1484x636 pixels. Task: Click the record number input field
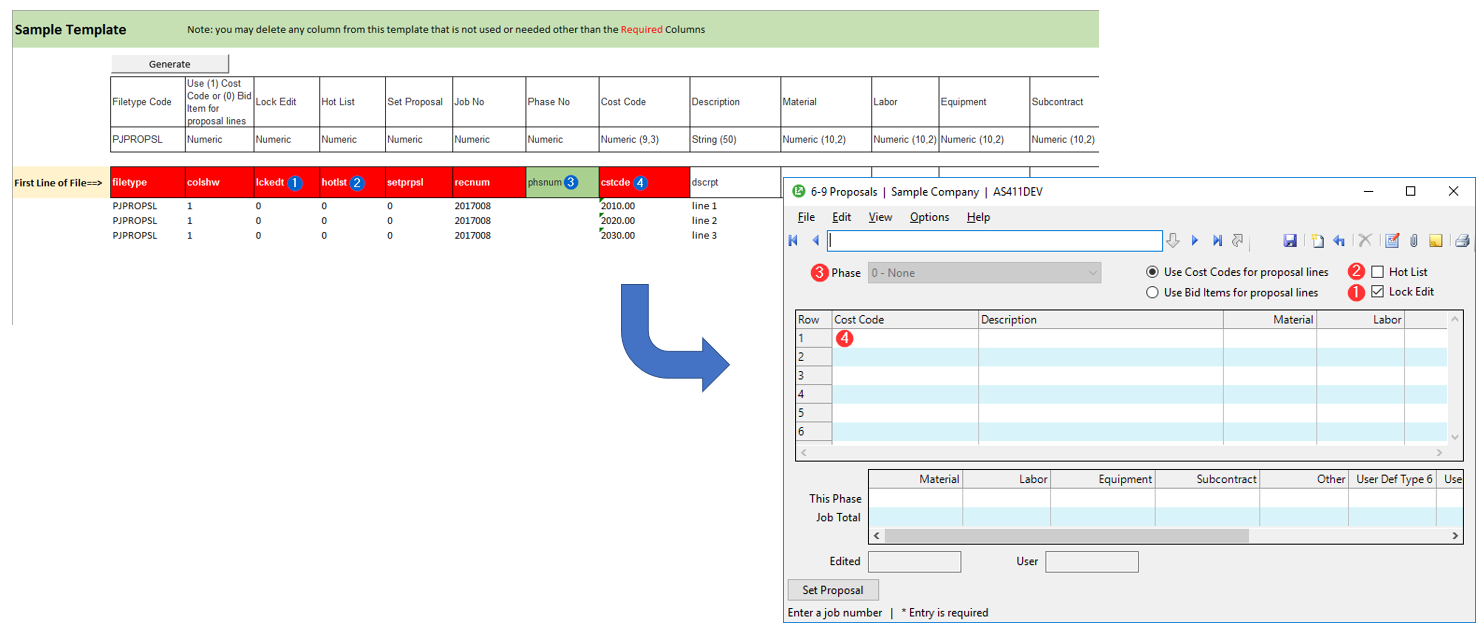(x=994, y=241)
